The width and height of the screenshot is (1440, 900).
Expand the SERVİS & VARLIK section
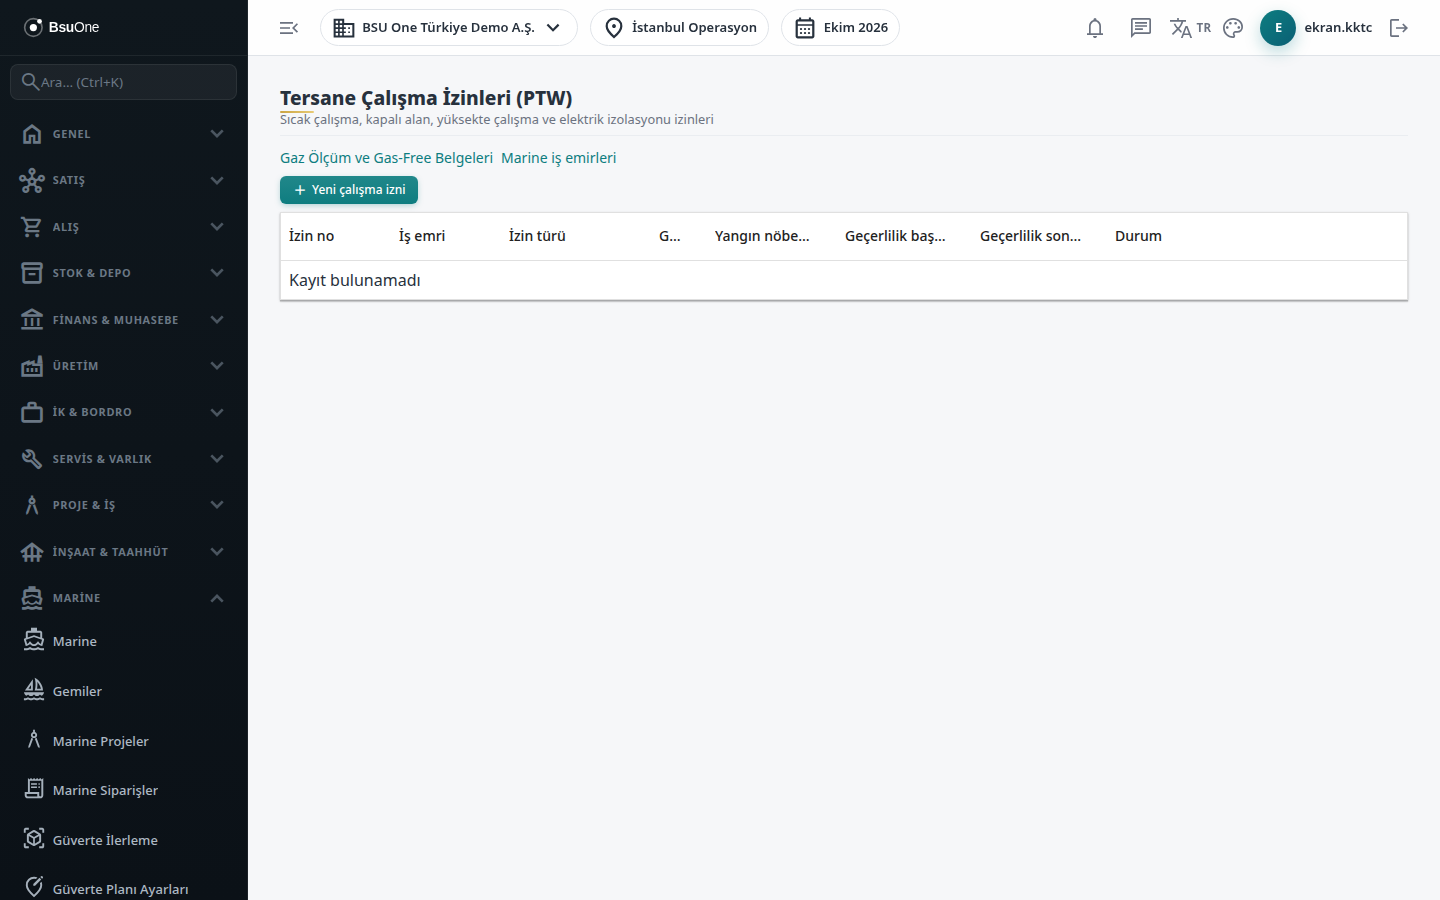pyautogui.click(x=124, y=459)
